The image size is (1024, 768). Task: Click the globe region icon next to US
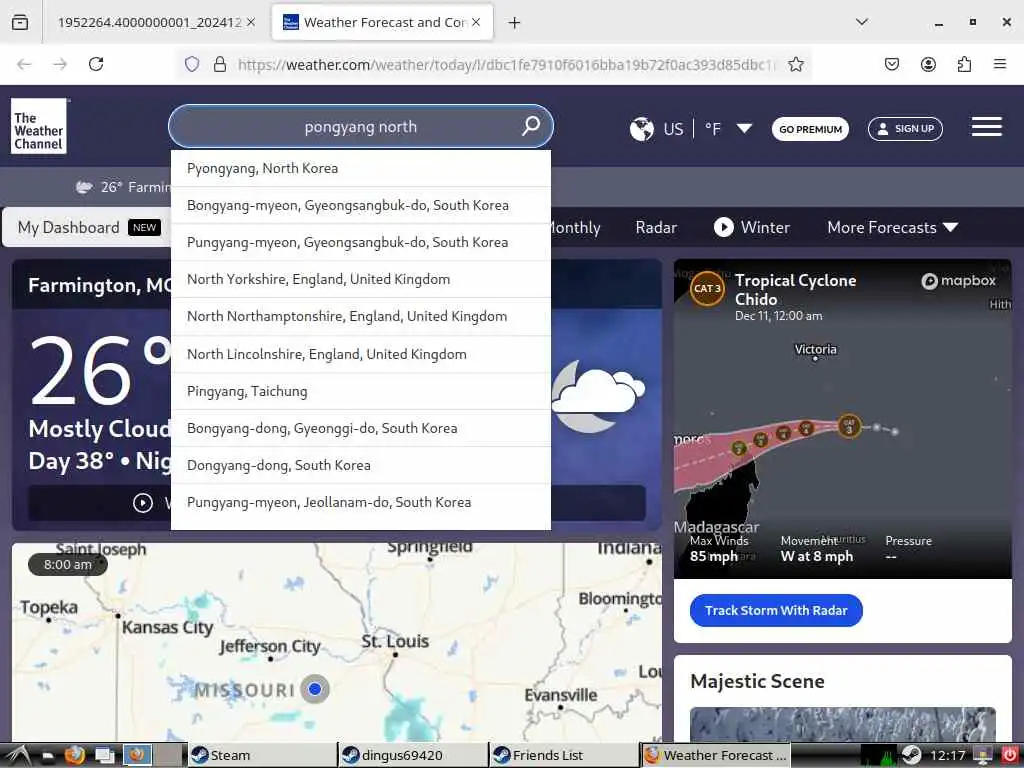click(641, 129)
